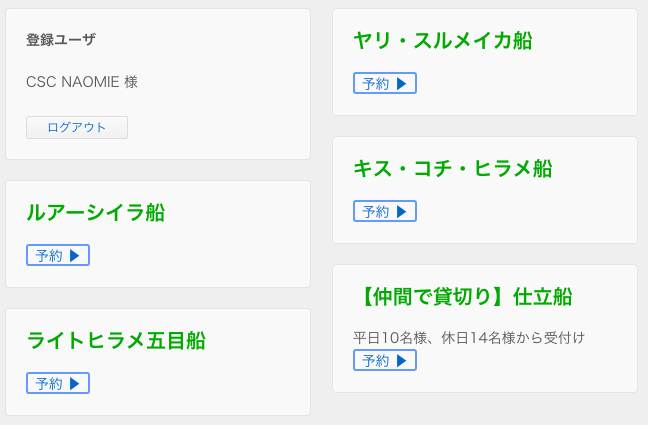The height and width of the screenshot is (425, 648).
Task: Click the 登録ユーザ label
Action: pos(61,40)
